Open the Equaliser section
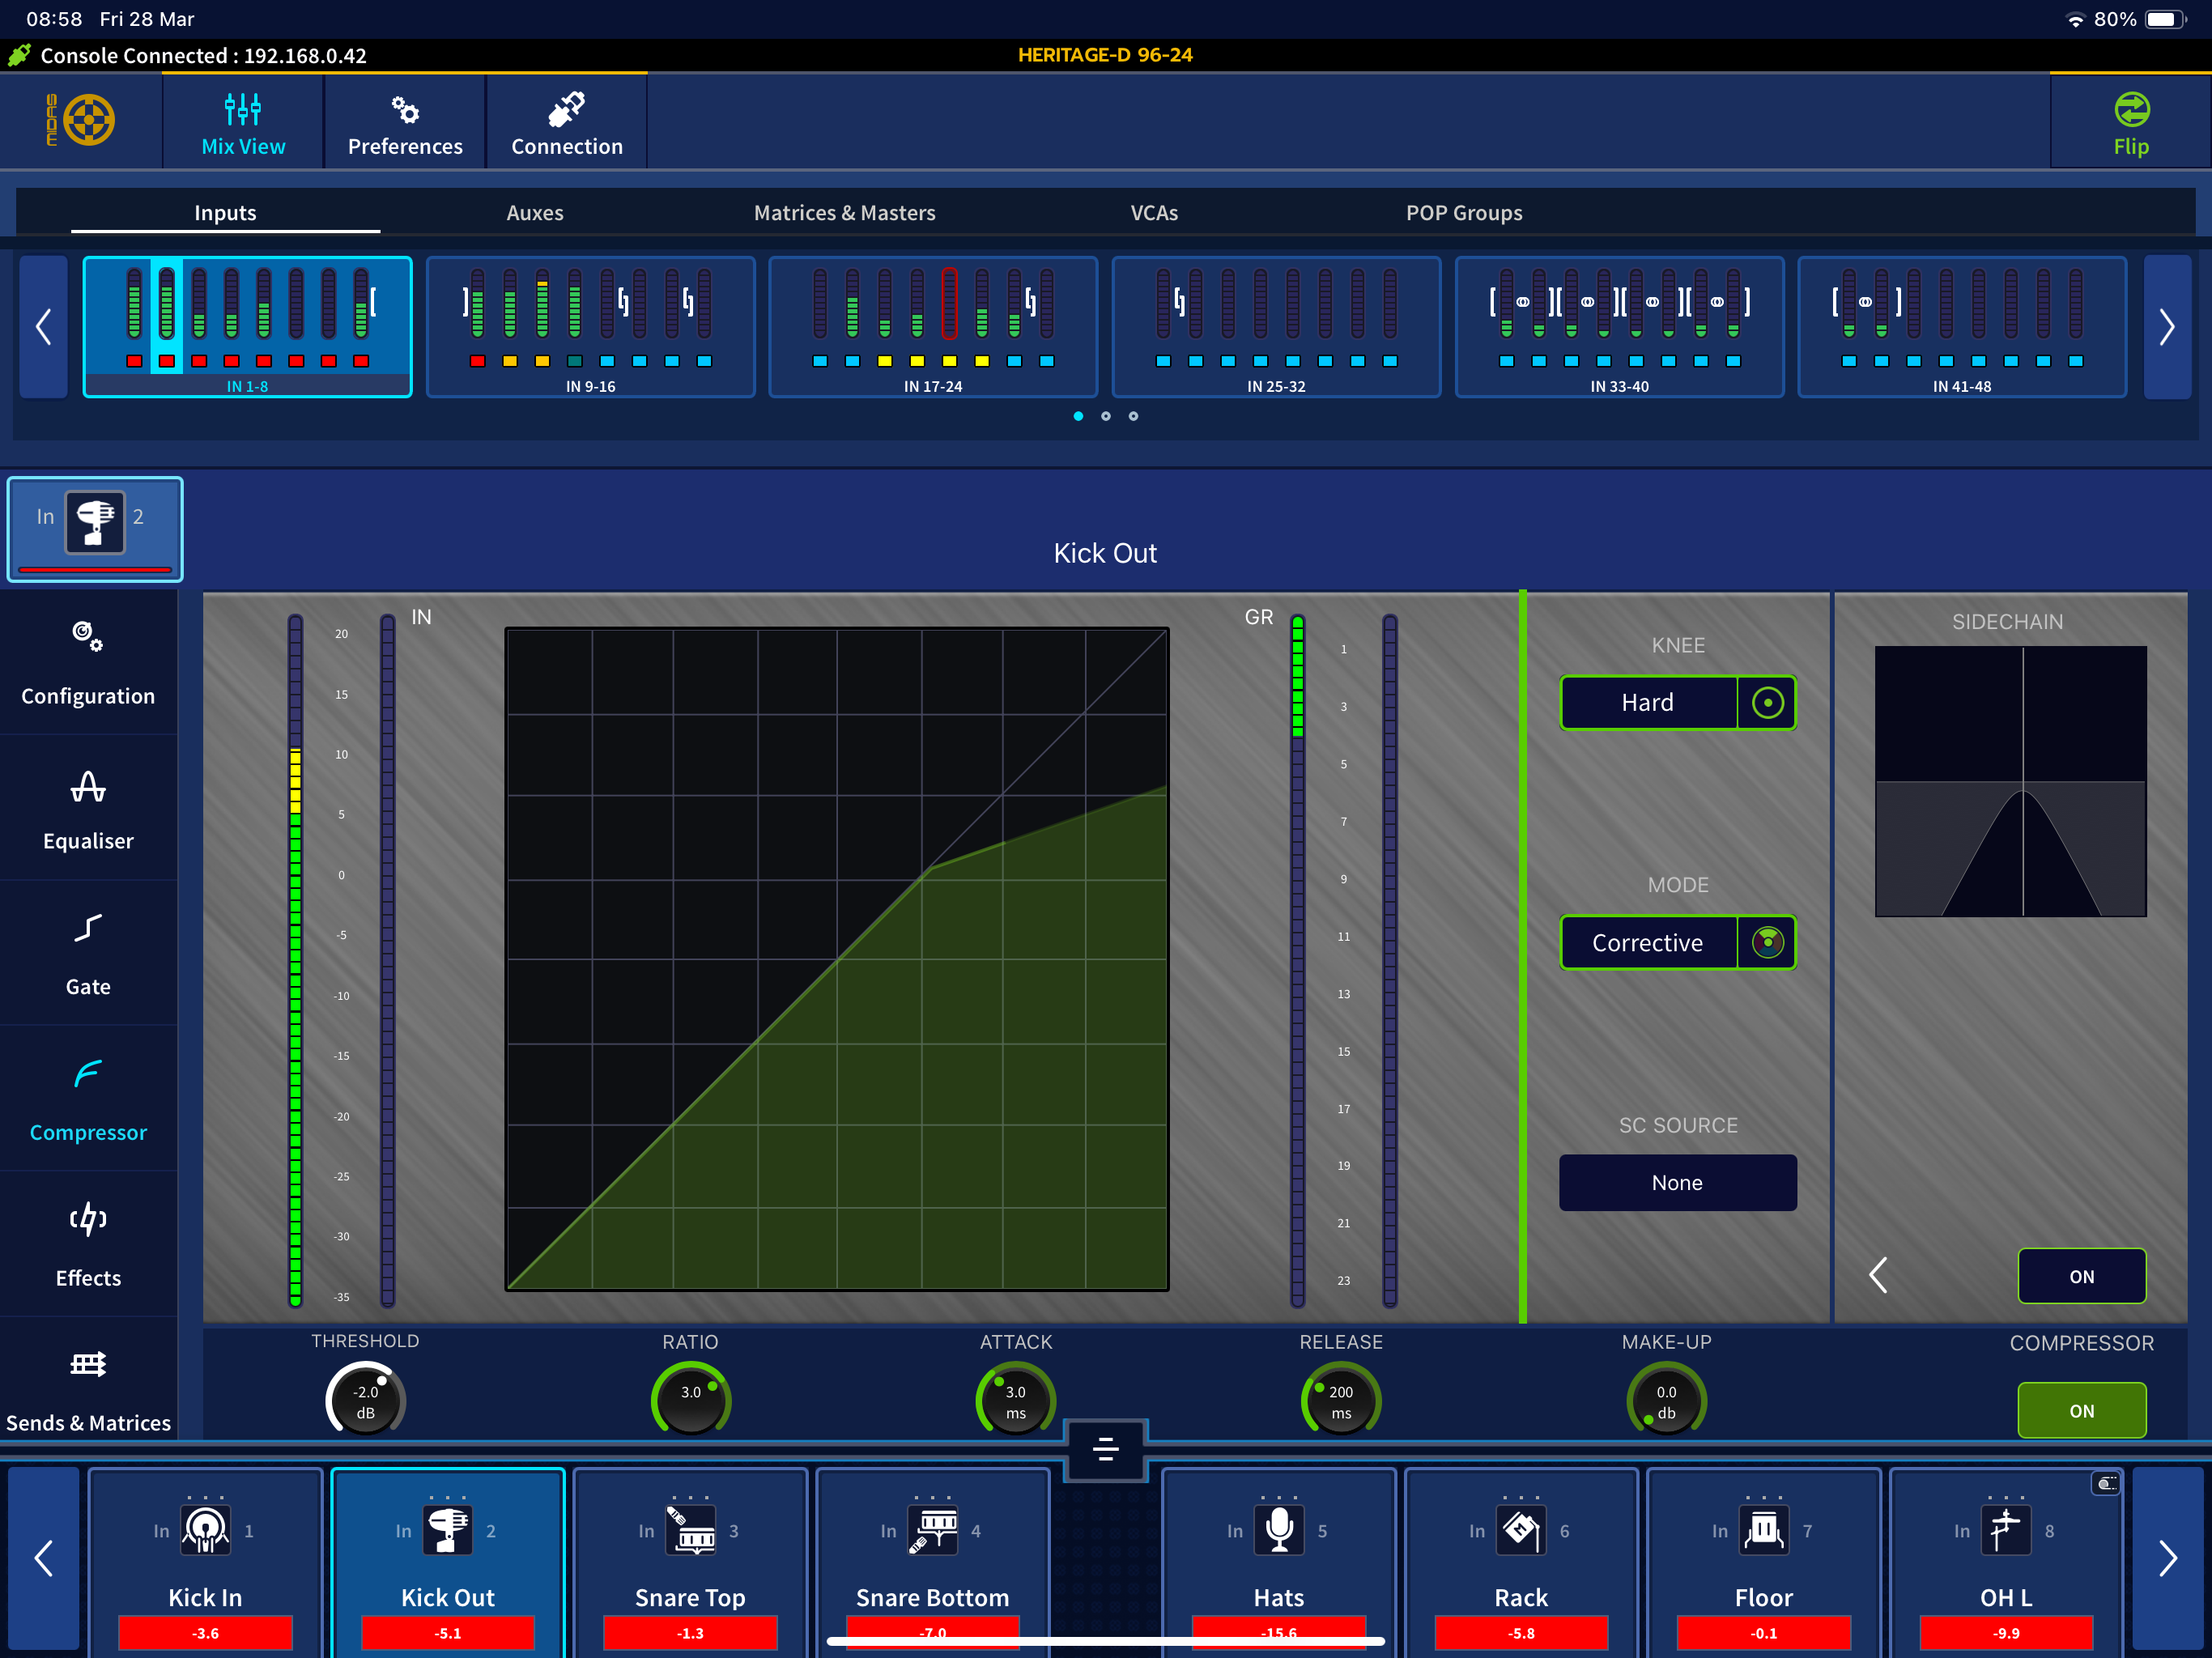Viewport: 2212px width, 1658px height. point(88,808)
